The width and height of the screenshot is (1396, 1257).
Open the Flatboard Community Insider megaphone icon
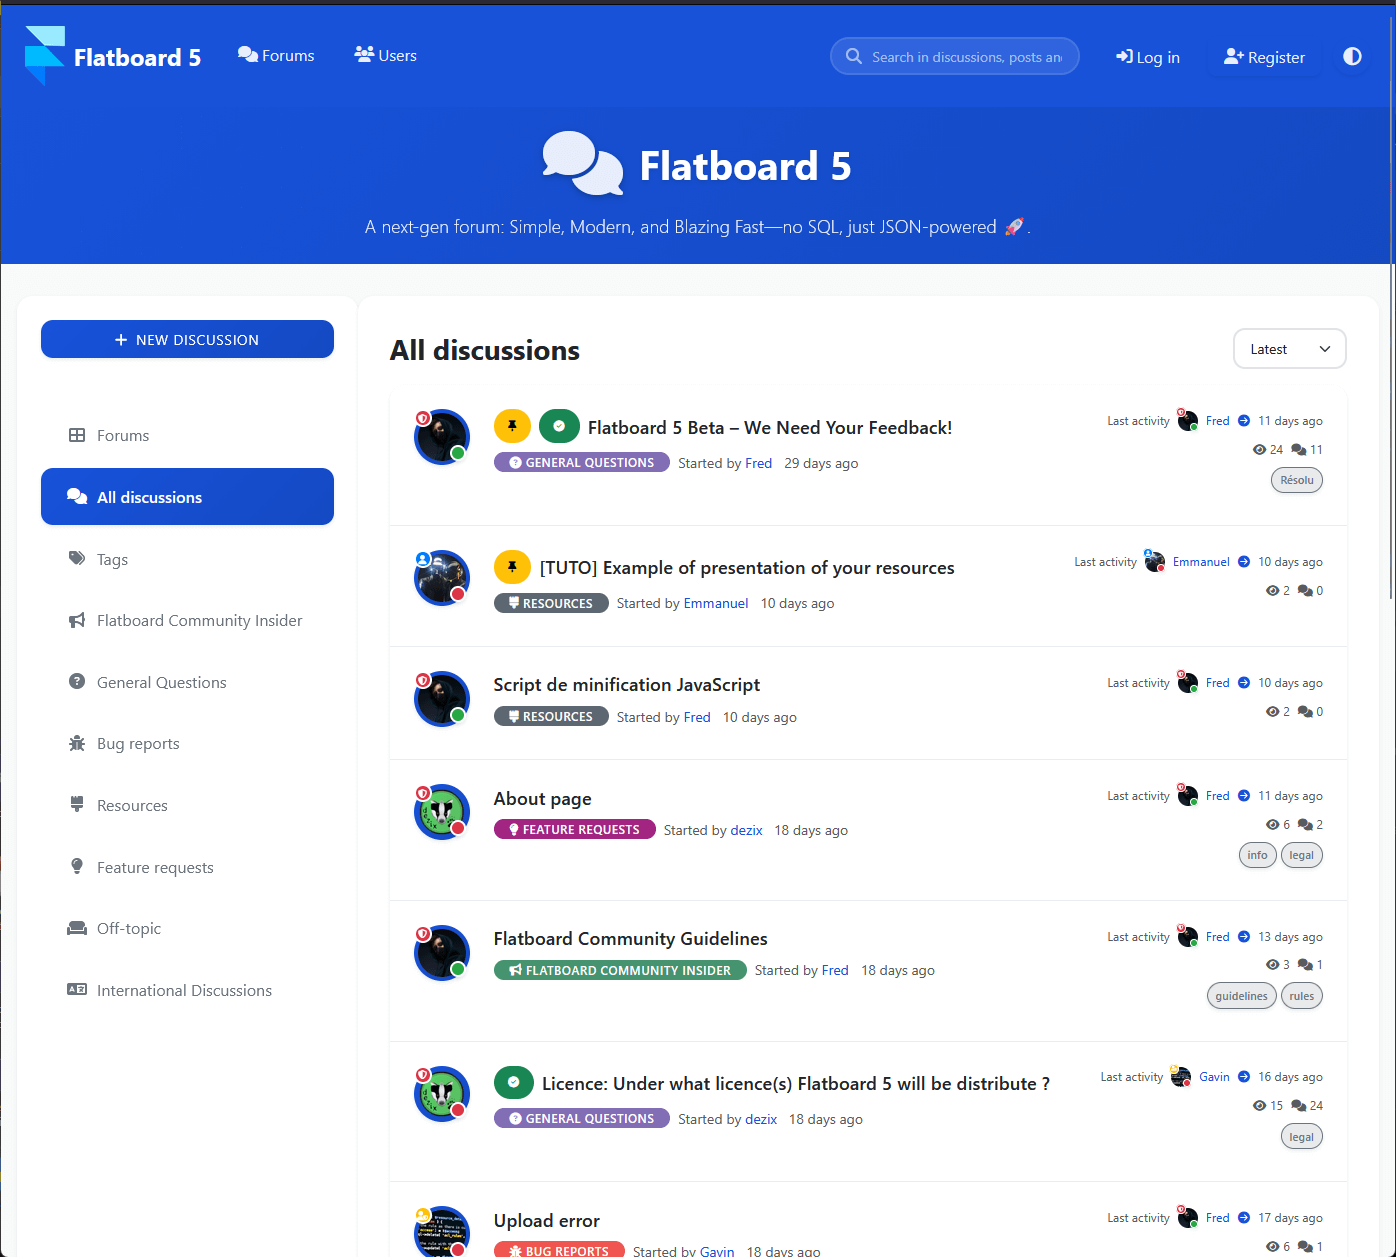point(77,620)
